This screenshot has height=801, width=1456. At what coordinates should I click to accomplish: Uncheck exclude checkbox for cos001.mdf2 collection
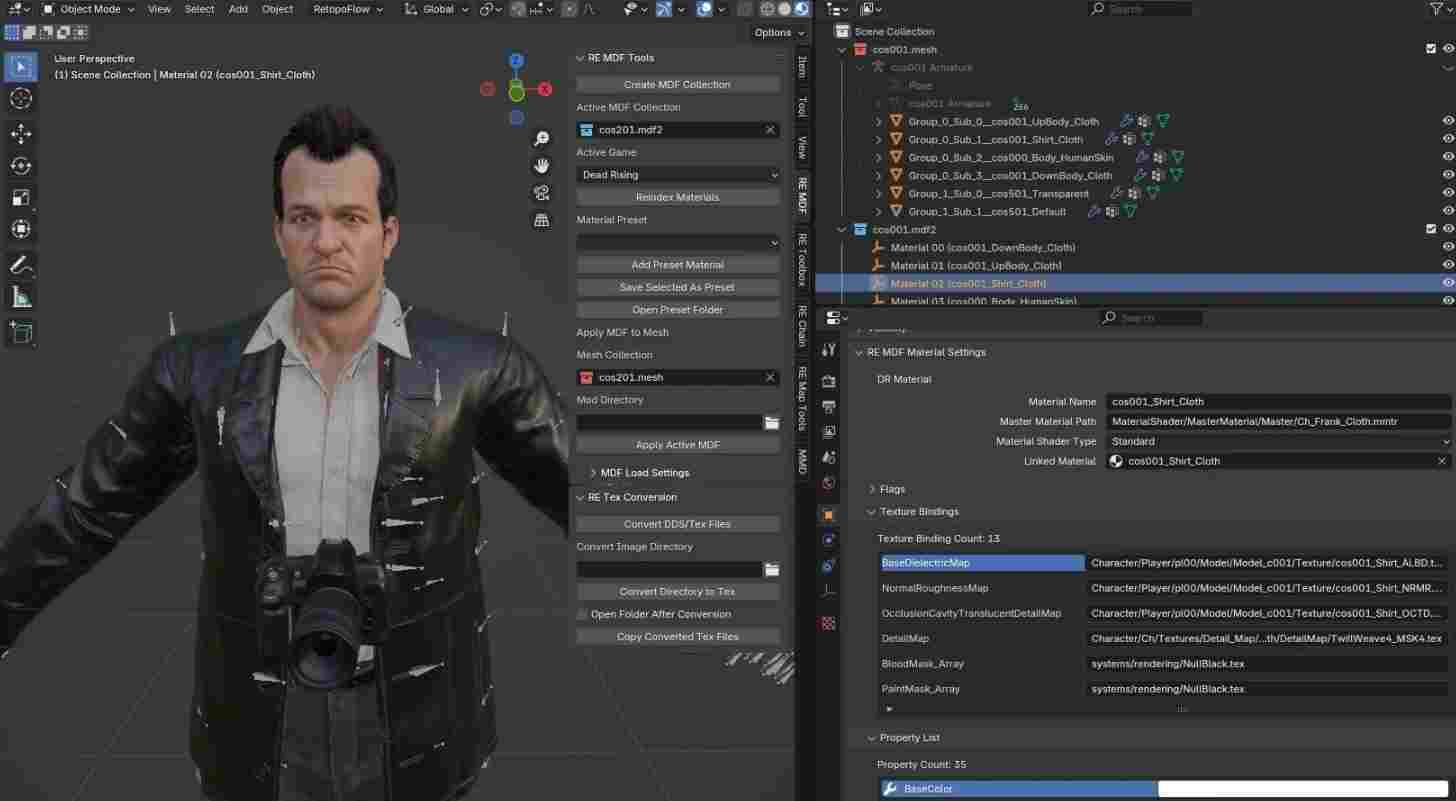[1431, 229]
